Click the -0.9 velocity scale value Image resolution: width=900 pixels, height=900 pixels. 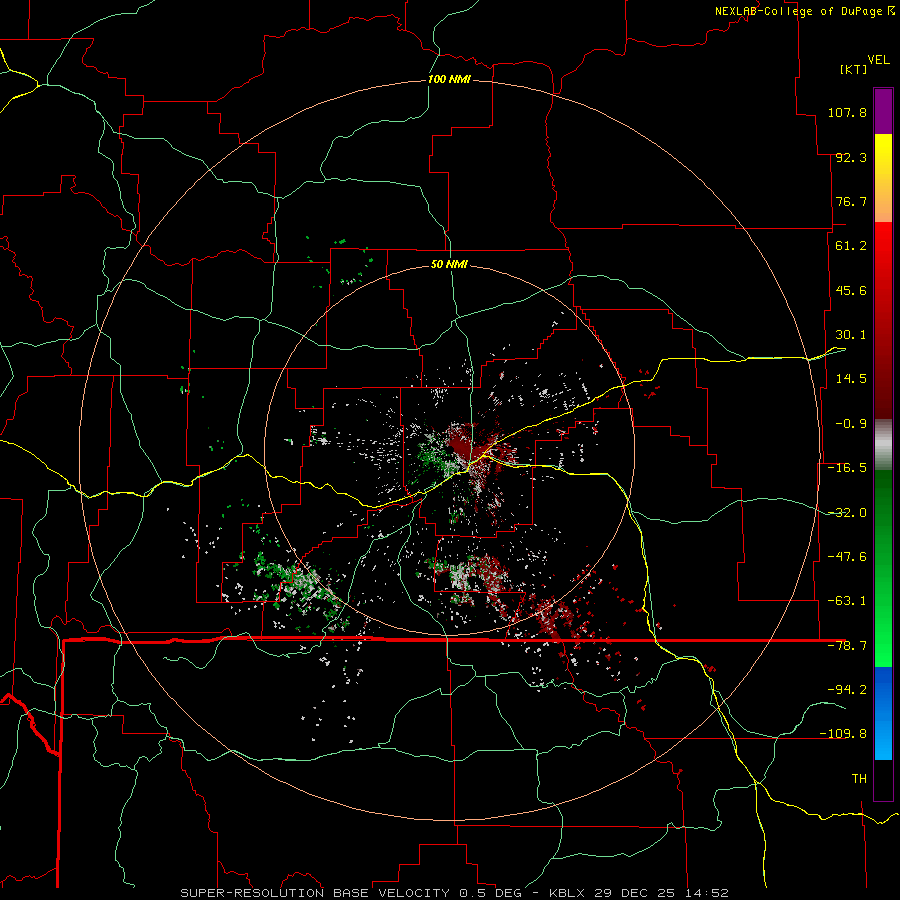pyautogui.click(x=851, y=424)
